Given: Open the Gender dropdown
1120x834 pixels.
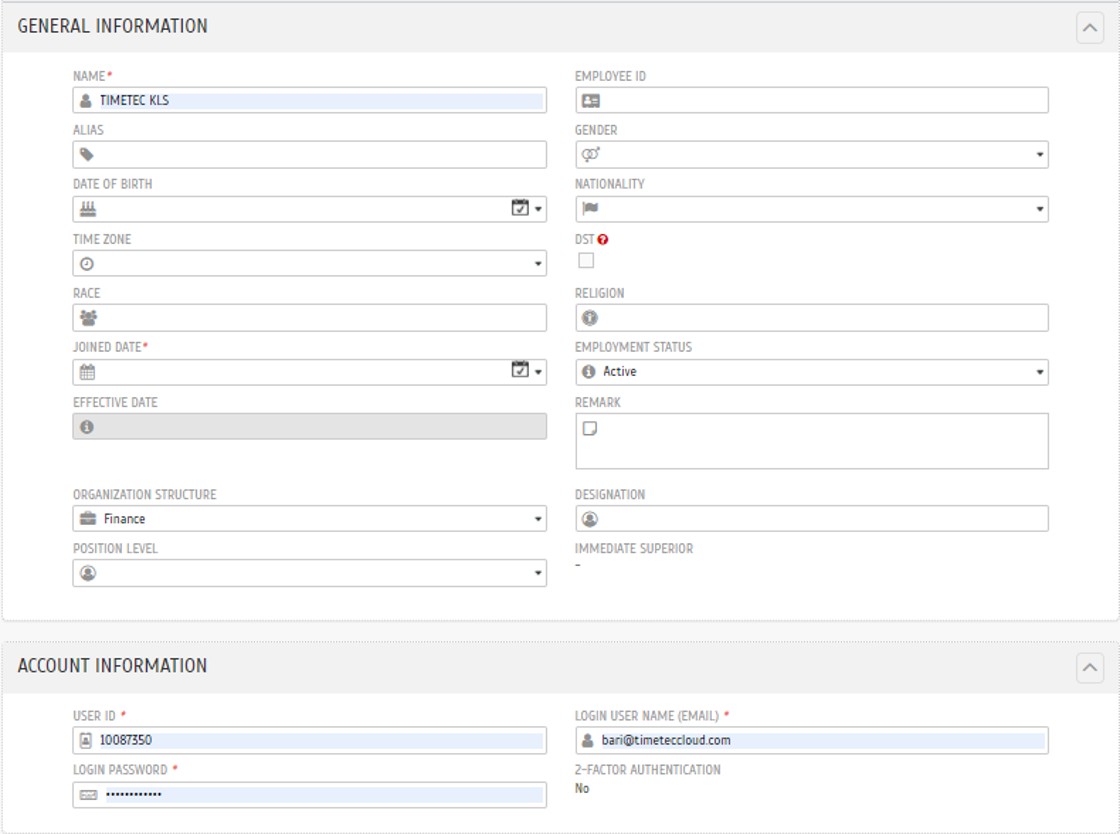Looking at the screenshot, I should coord(811,155).
